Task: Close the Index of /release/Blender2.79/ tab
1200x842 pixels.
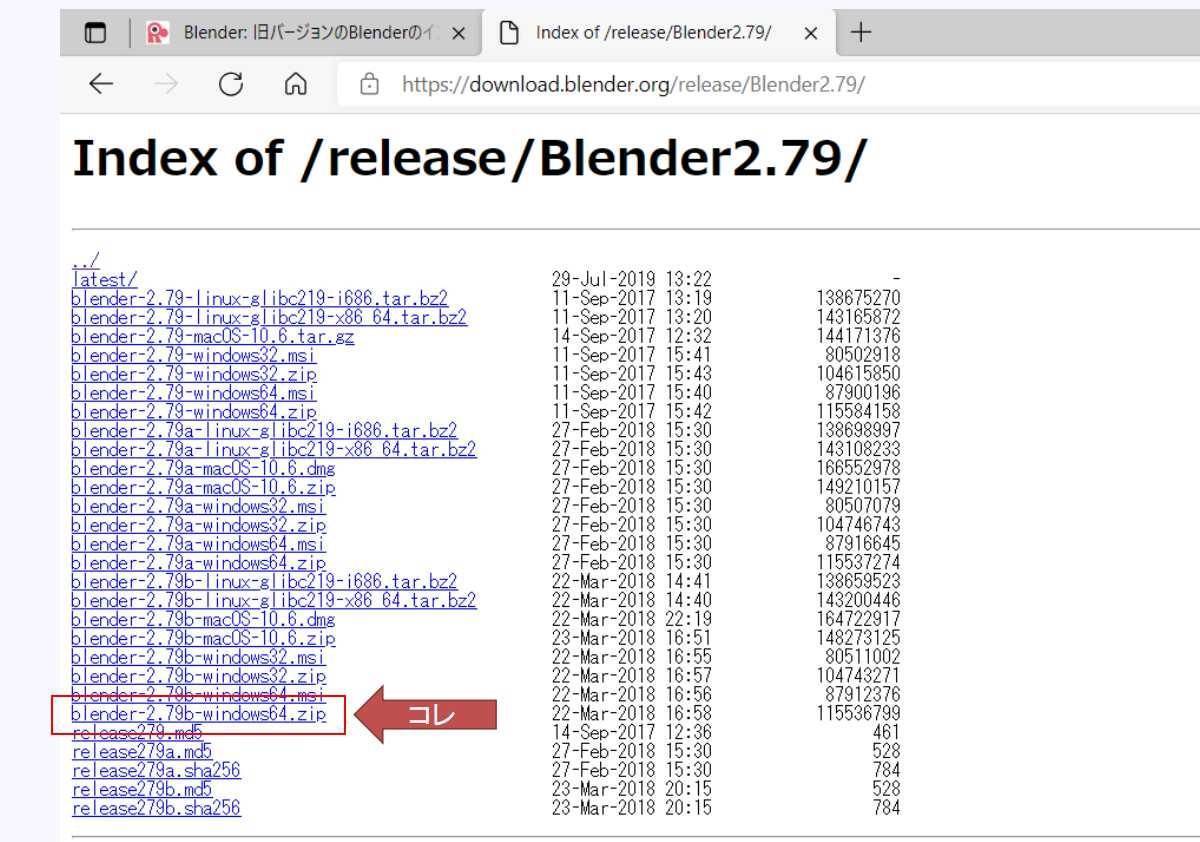Action: [x=811, y=33]
